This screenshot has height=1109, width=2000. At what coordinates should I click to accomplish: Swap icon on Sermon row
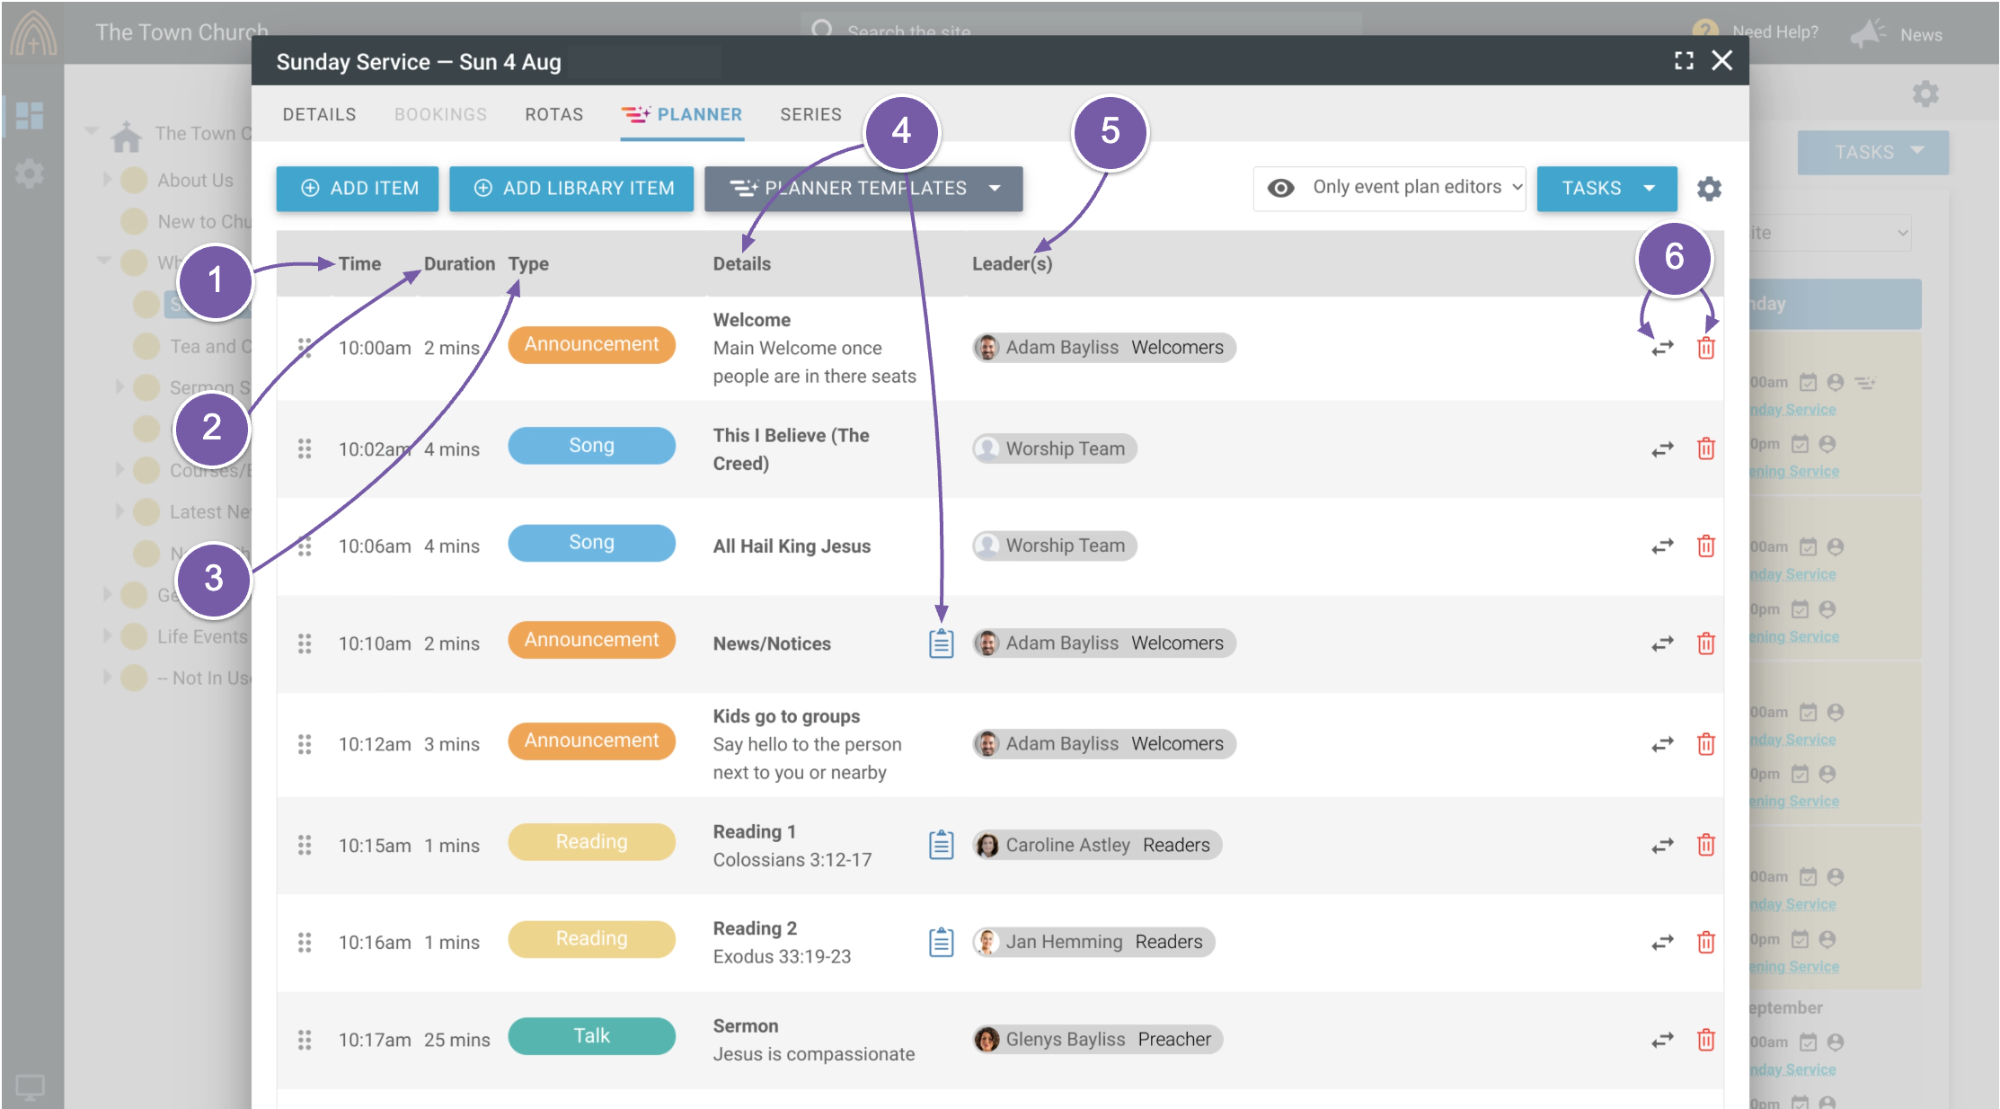pyautogui.click(x=1662, y=1040)
